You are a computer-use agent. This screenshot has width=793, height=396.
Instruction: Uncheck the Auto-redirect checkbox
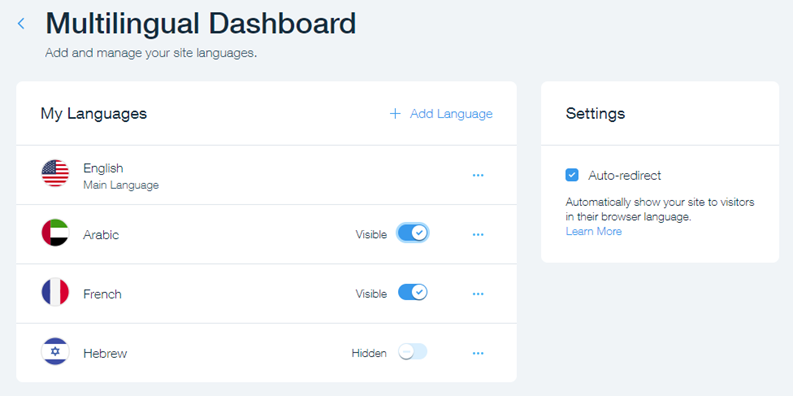572,175
